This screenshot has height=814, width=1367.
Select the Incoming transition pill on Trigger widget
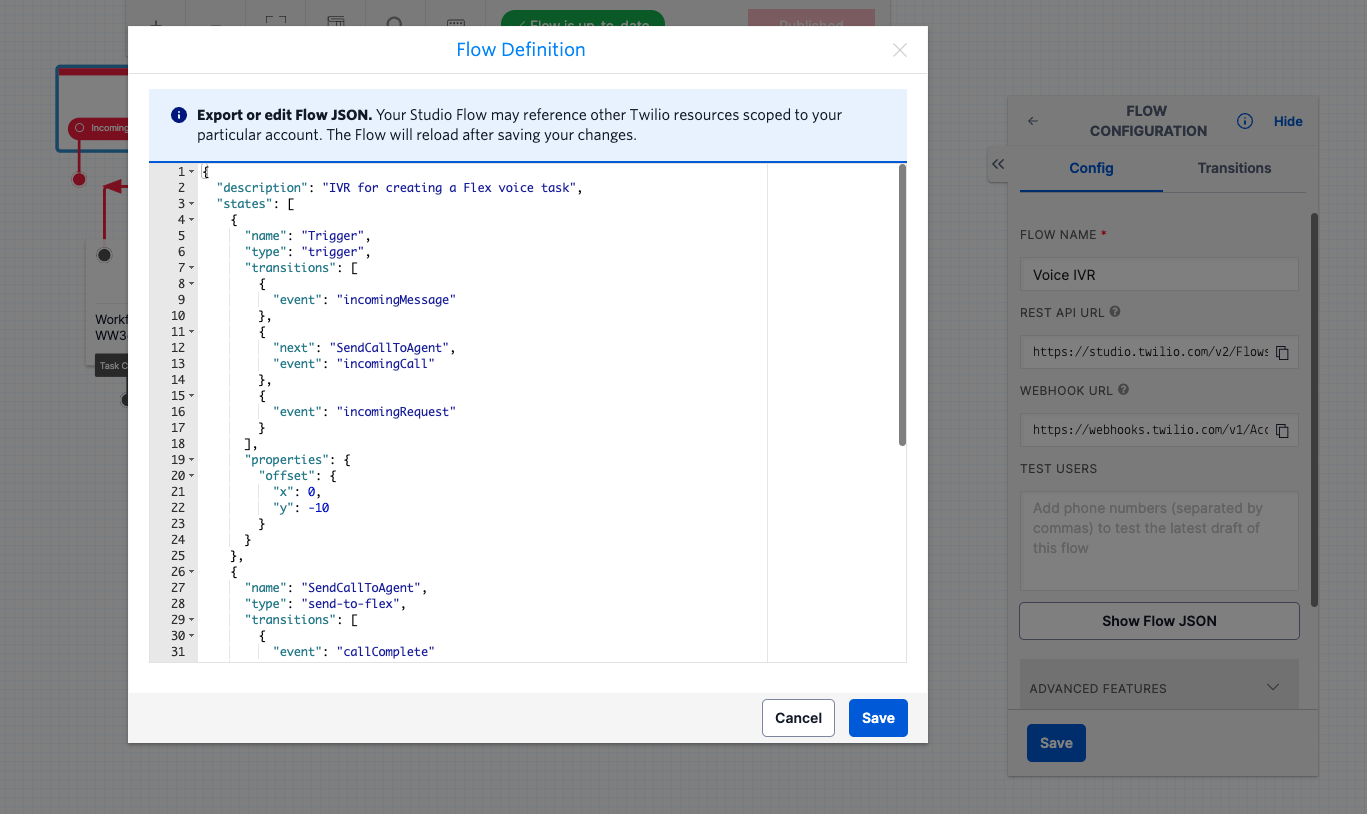(x=98, y=128)
